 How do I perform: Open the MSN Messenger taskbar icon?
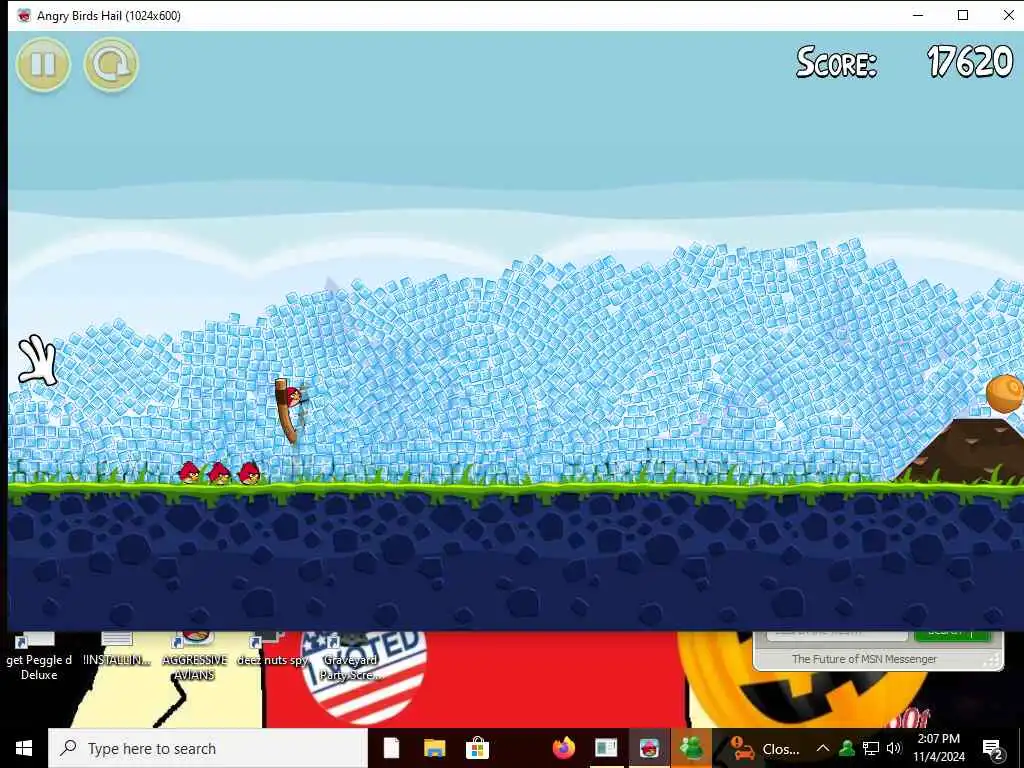pyautogui.click(x=691, y=748)
